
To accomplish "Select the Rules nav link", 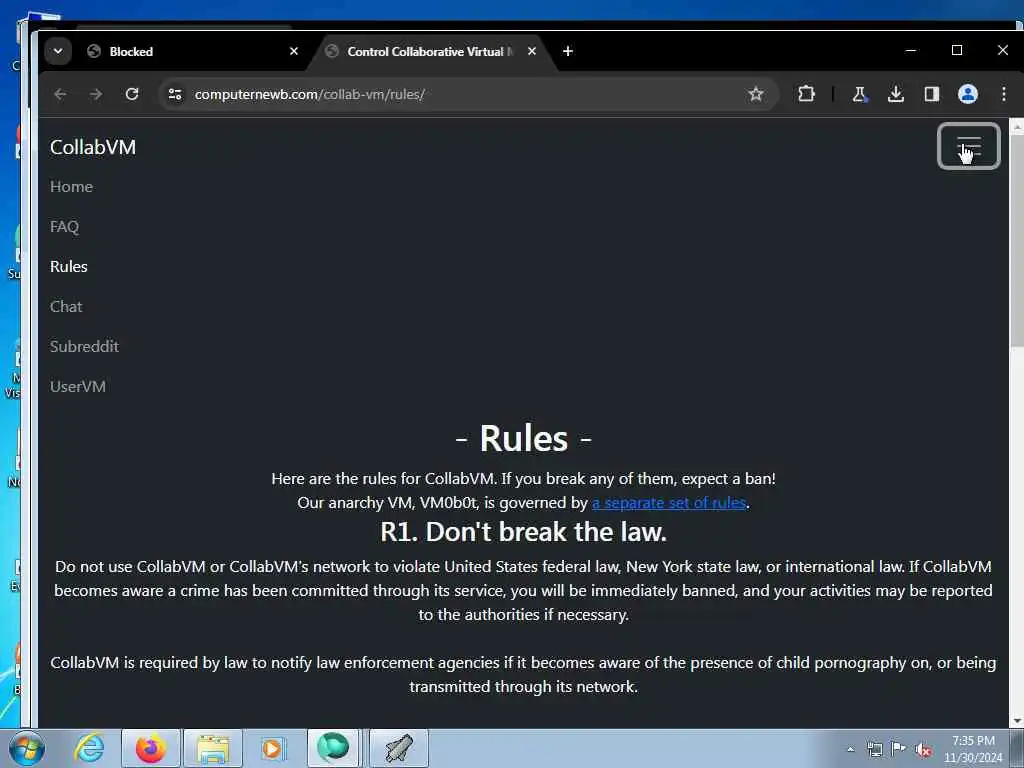I will [69, 266].
